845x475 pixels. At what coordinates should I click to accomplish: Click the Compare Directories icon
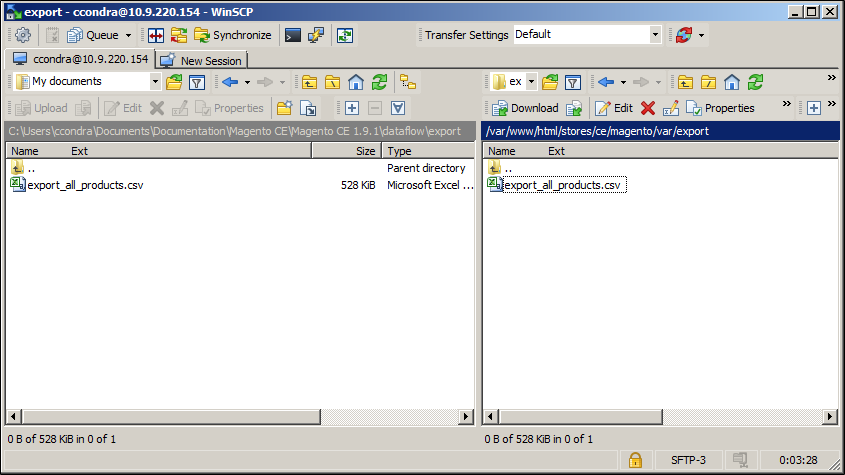pyautogui.click(x=156, y=35)
